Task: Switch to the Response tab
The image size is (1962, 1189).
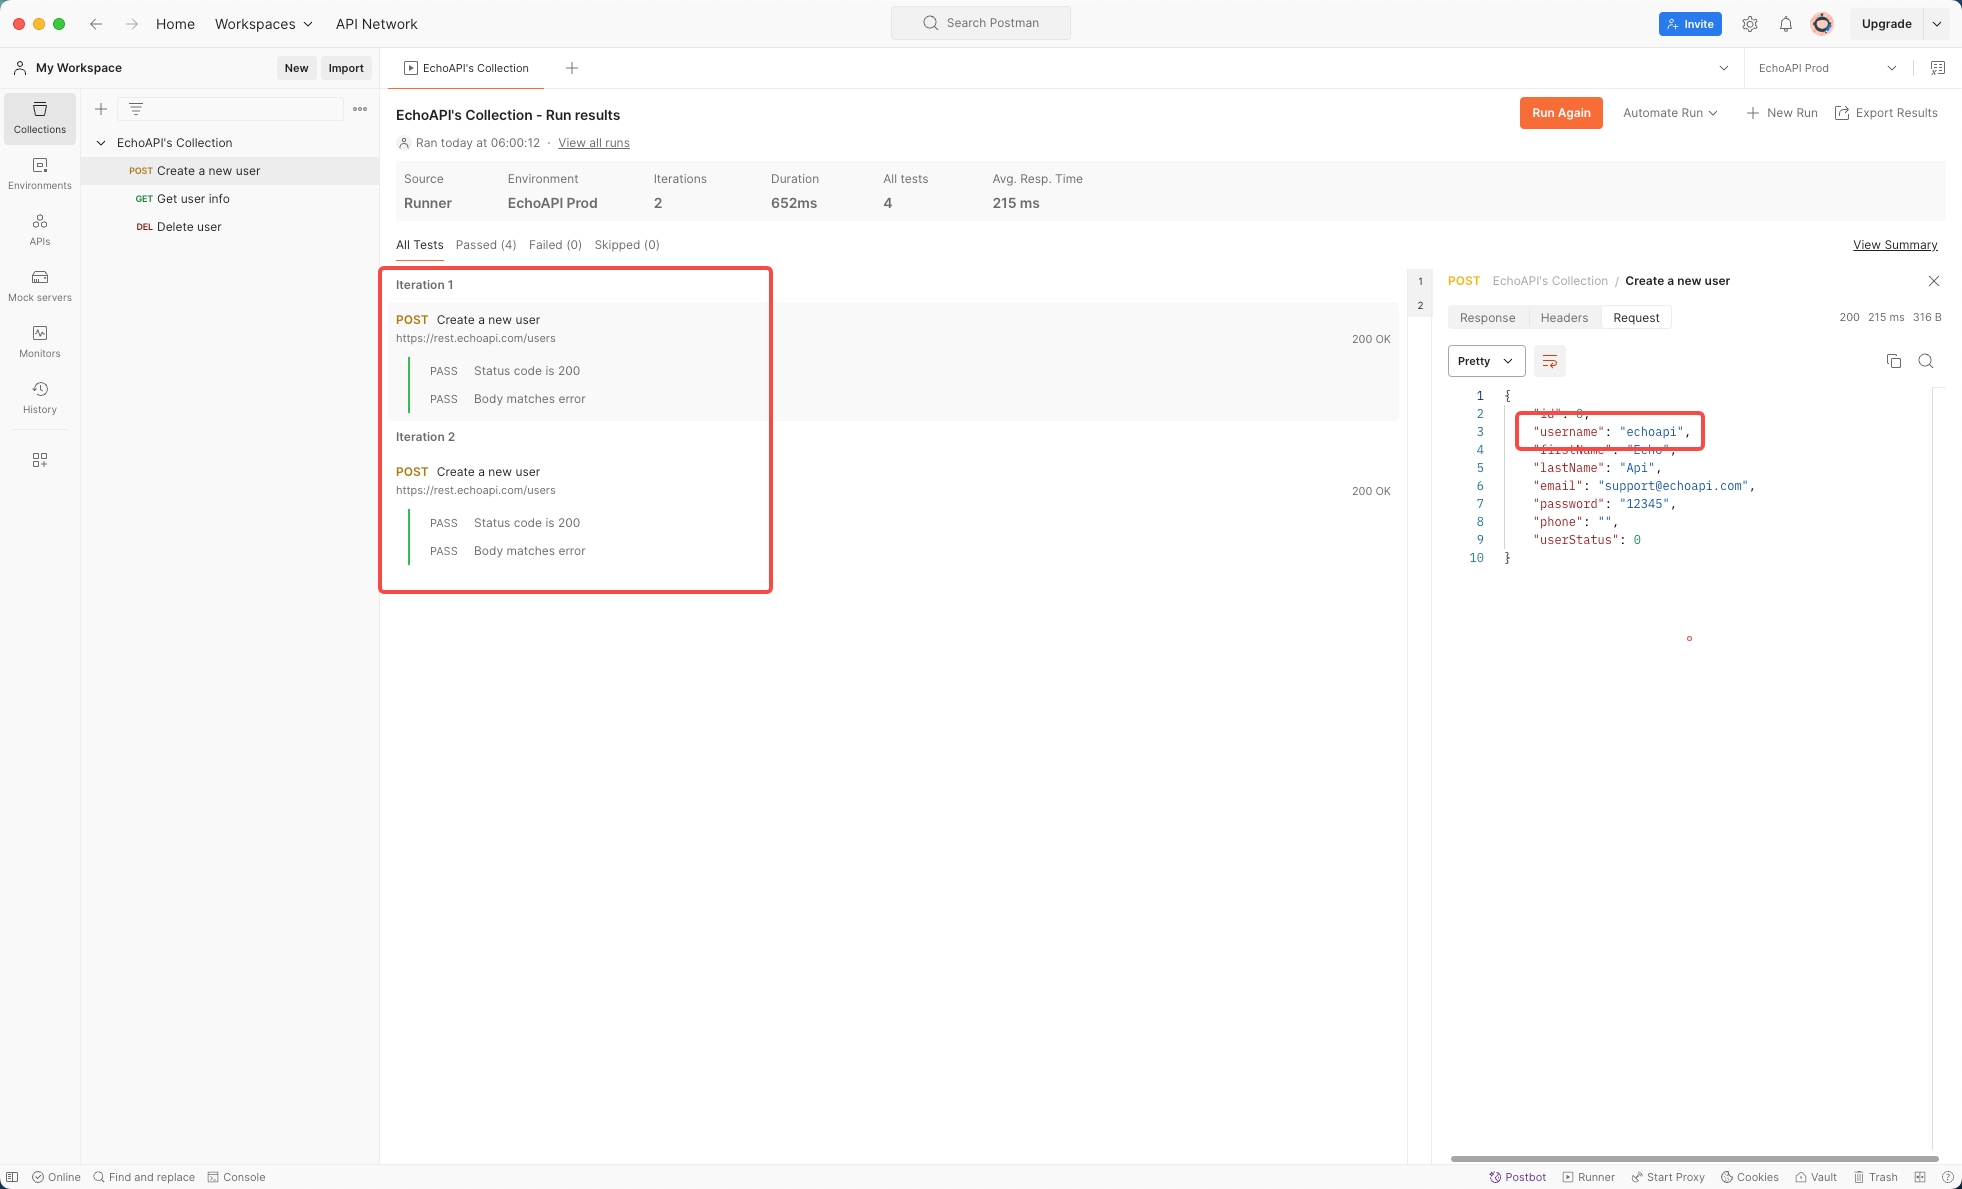Action: [1487, 318]
